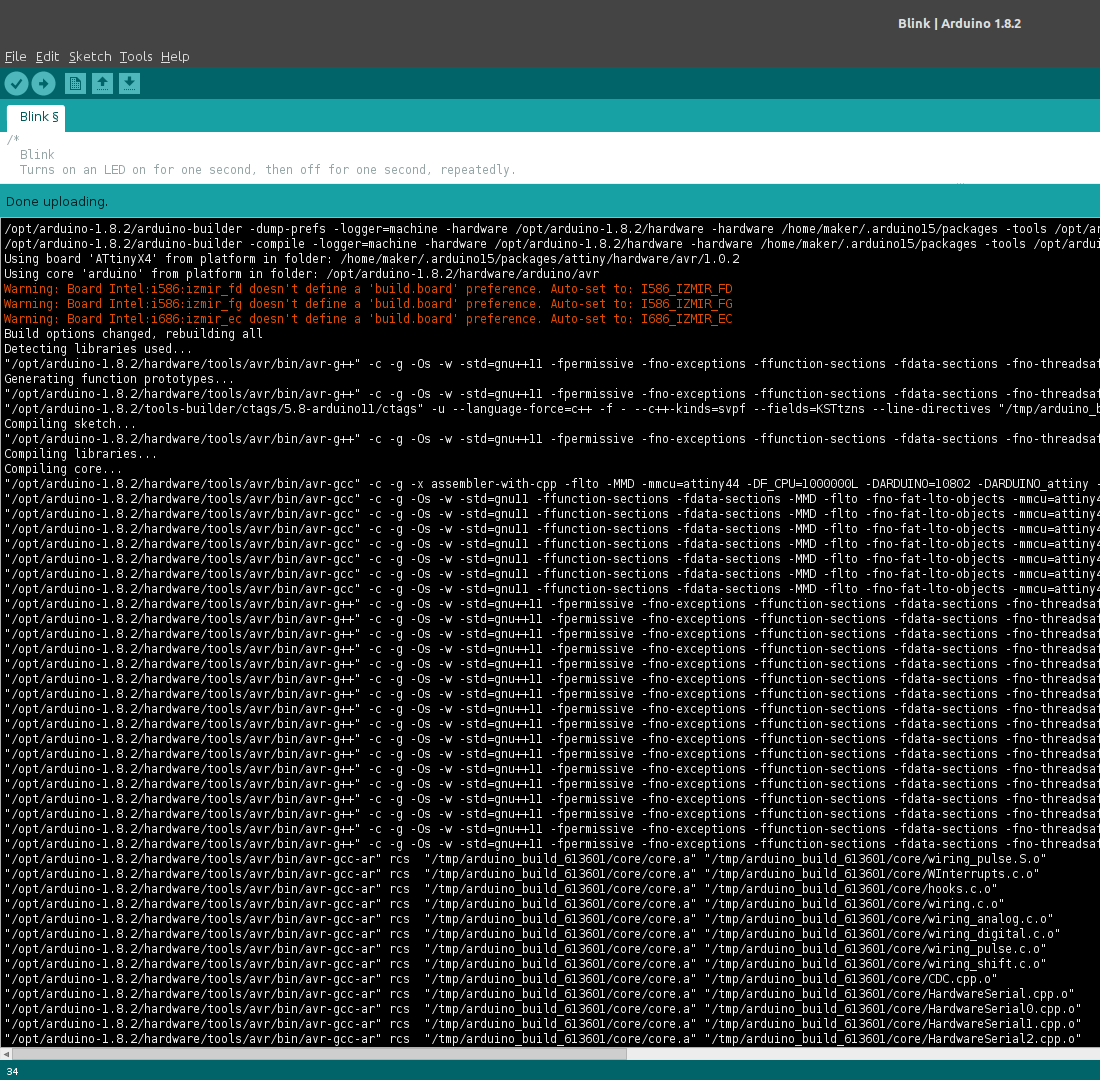Open the Help menu
This screenshot has height=1080, width=1100.
[x=175, y=57]
